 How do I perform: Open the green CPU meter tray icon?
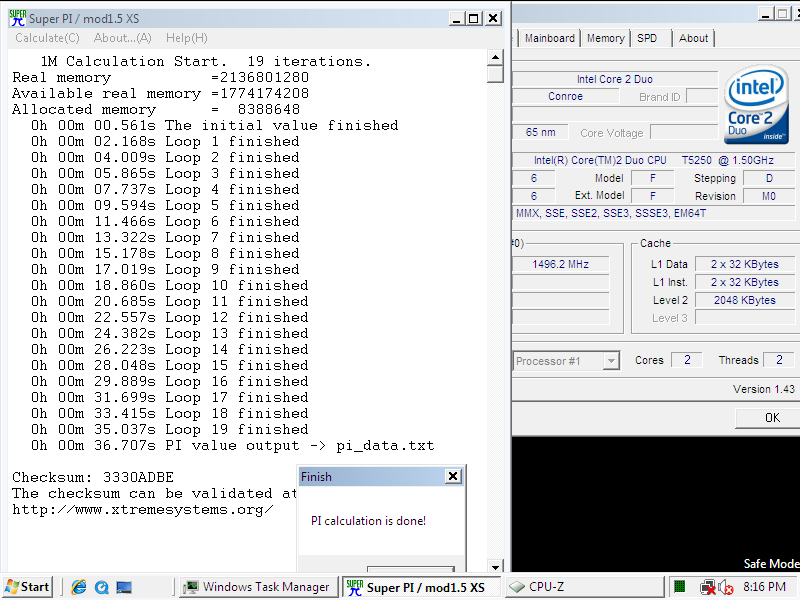pos(679,587)
